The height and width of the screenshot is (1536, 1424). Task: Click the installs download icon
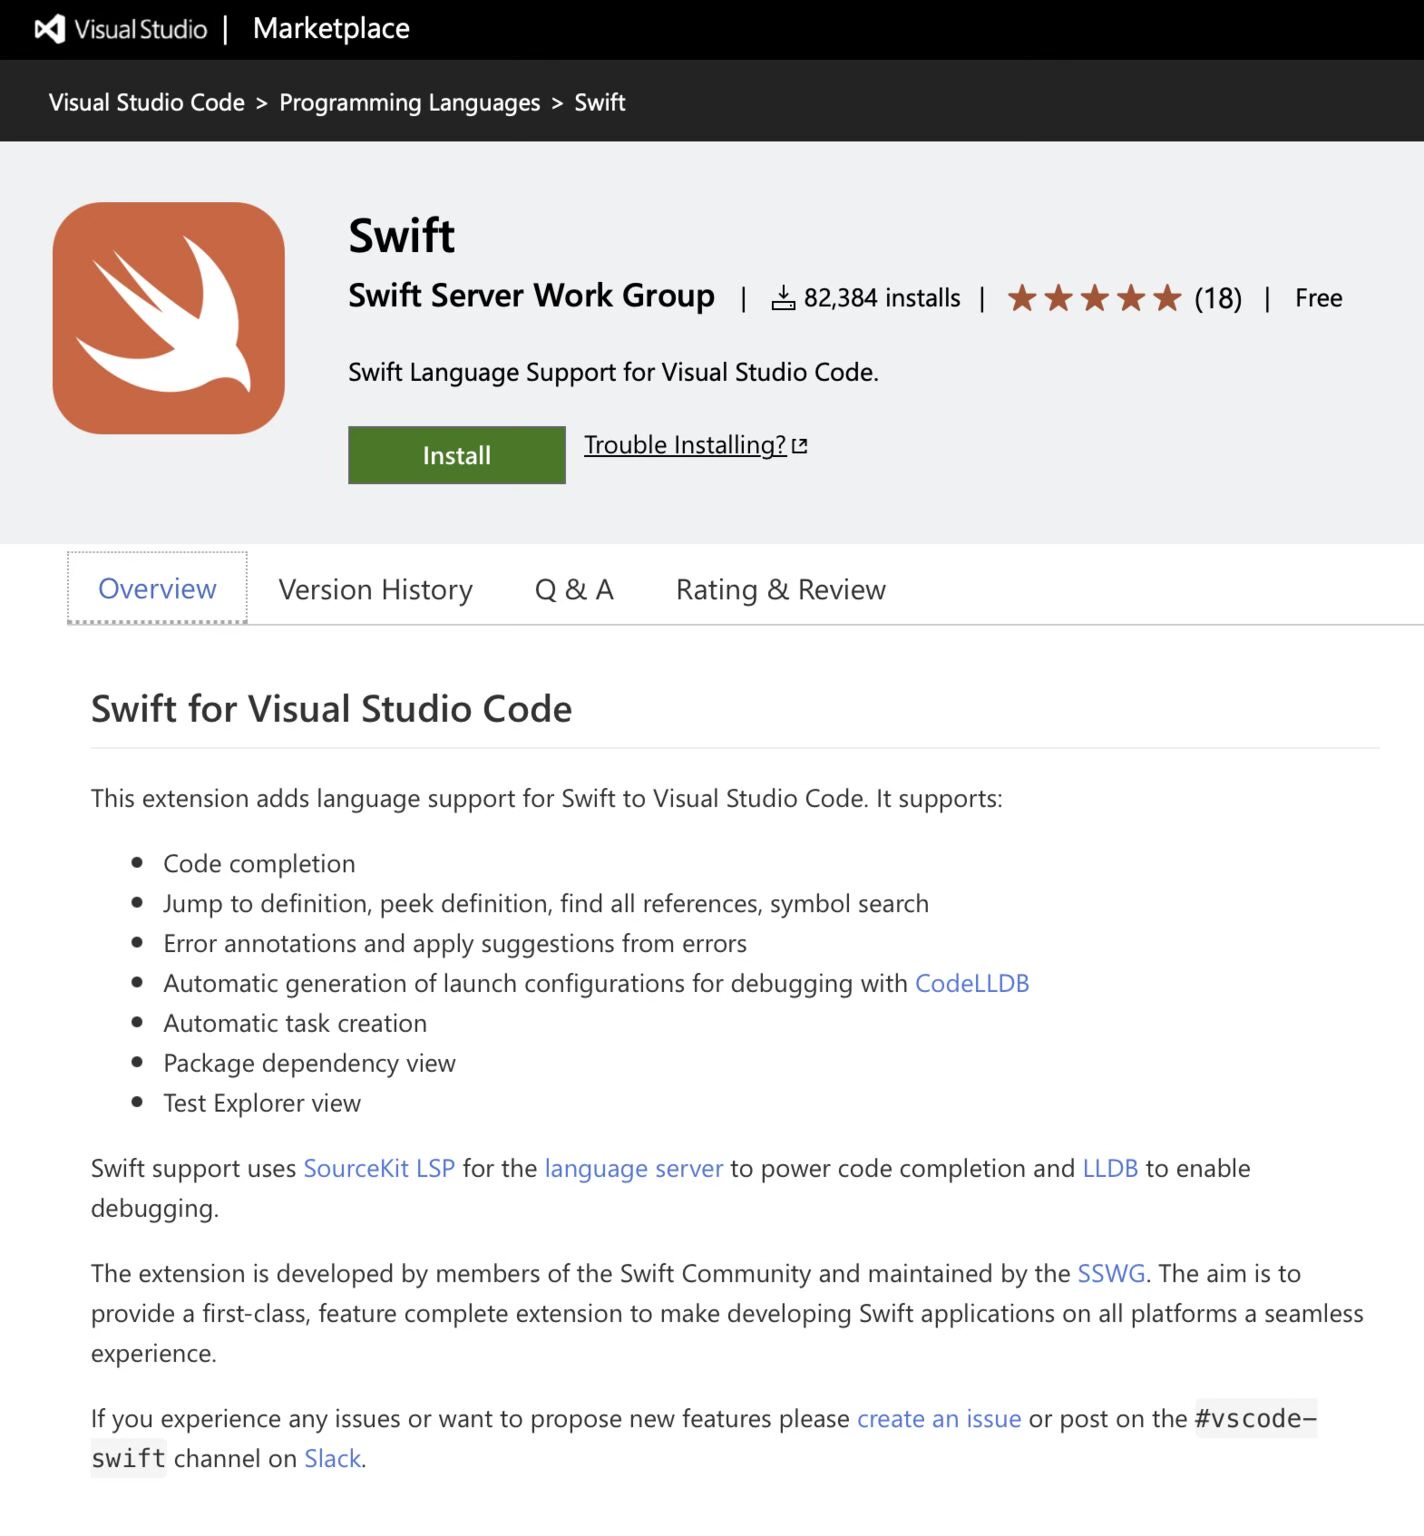tap(783, 298)
